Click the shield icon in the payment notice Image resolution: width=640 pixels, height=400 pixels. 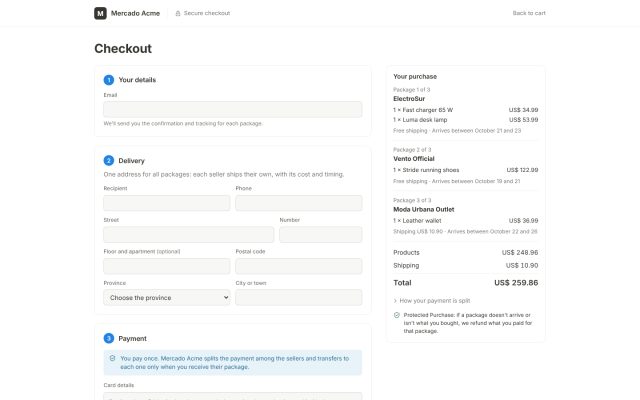[x=112, y=358]
